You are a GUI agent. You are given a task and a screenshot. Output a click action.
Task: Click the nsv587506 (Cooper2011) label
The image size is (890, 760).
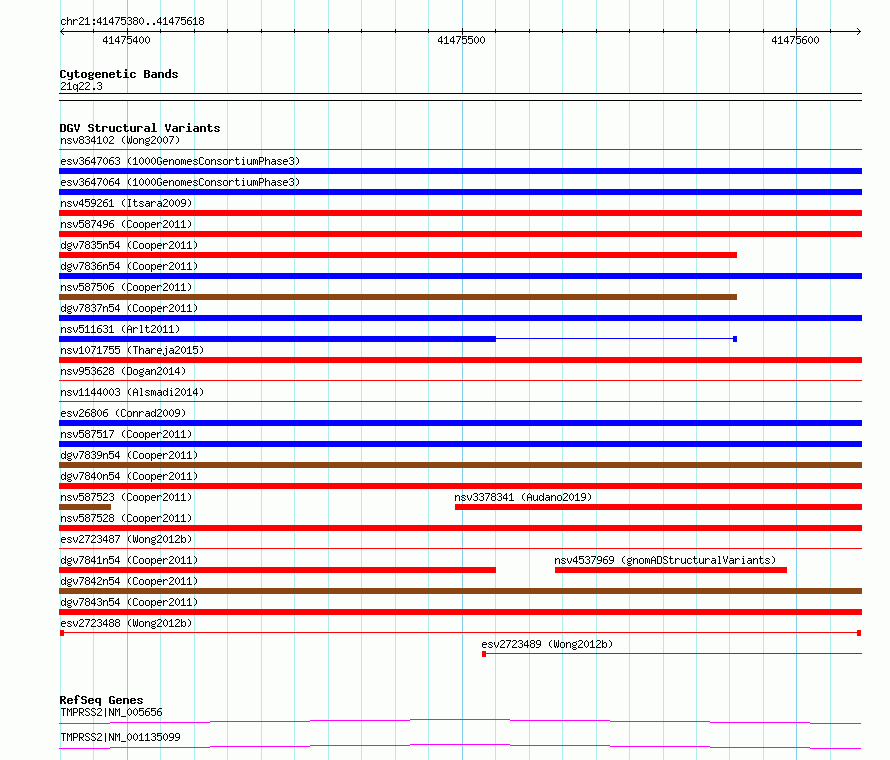[x=126, y=287]
